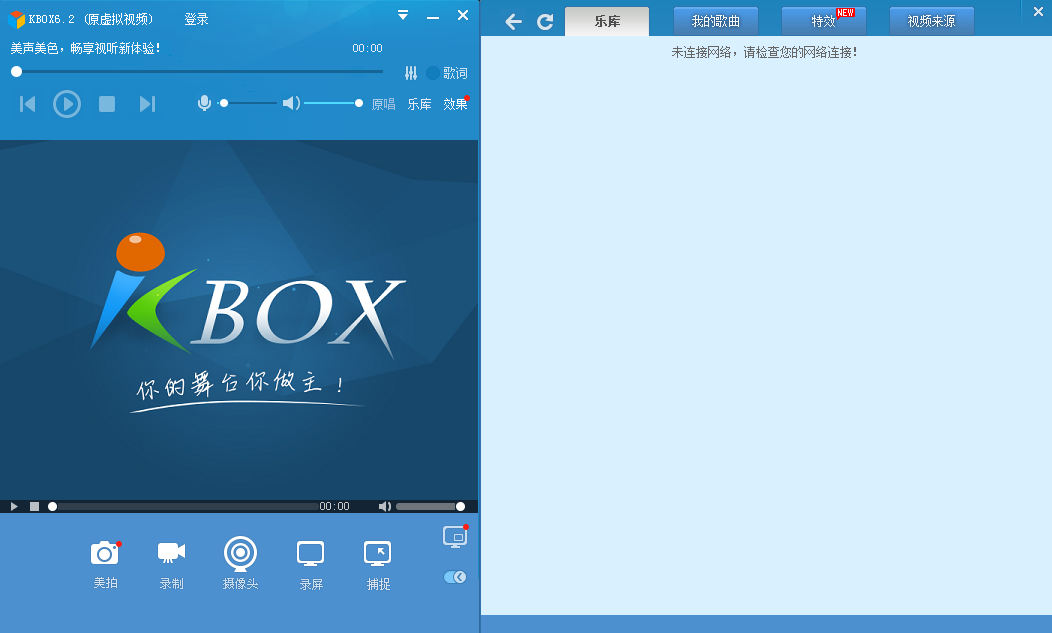Flip the toggle switch at bottom right
The height and width of the screenshot is (633, 1052).
pyautogui.click(x=455, y=577)
